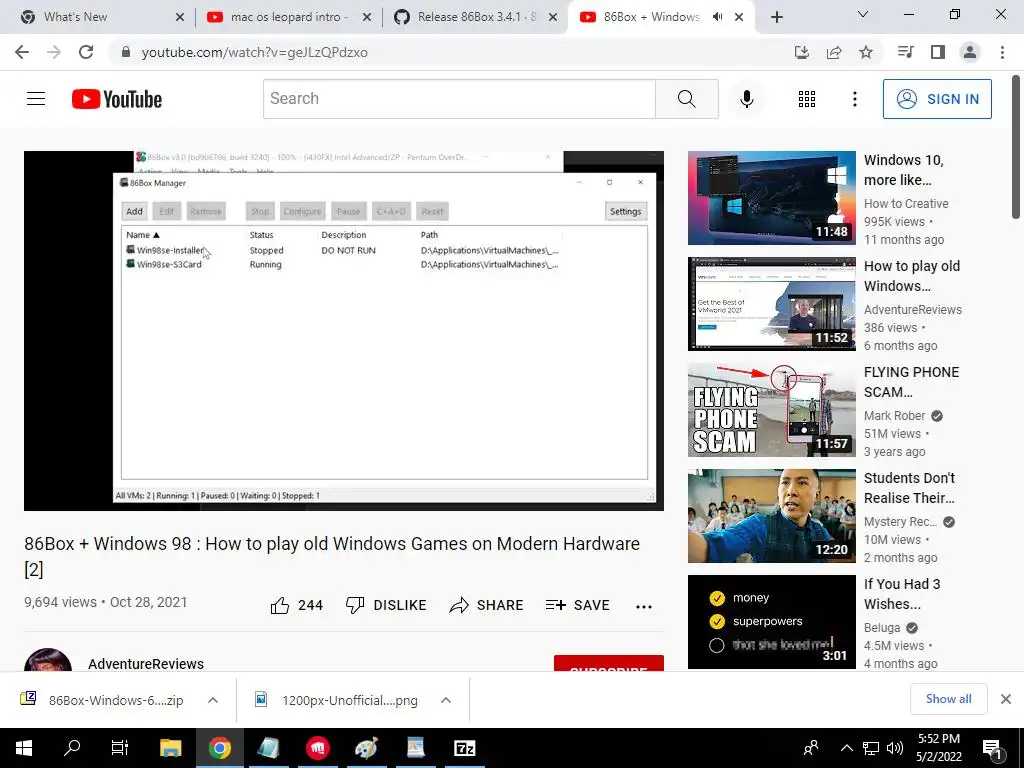Open Paint palette icon in taskbar
Image resolution: width=1024 pixels, height=768 pixels.
[x=366, y=748]
